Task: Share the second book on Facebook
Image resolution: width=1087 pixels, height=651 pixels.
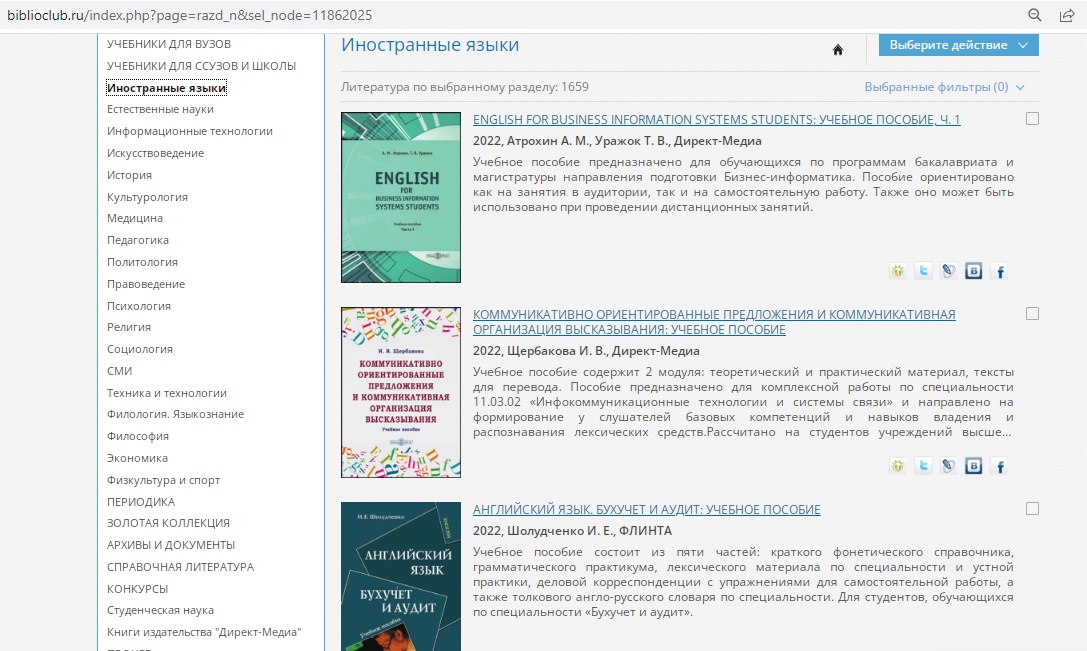Action: coord(998,466)
